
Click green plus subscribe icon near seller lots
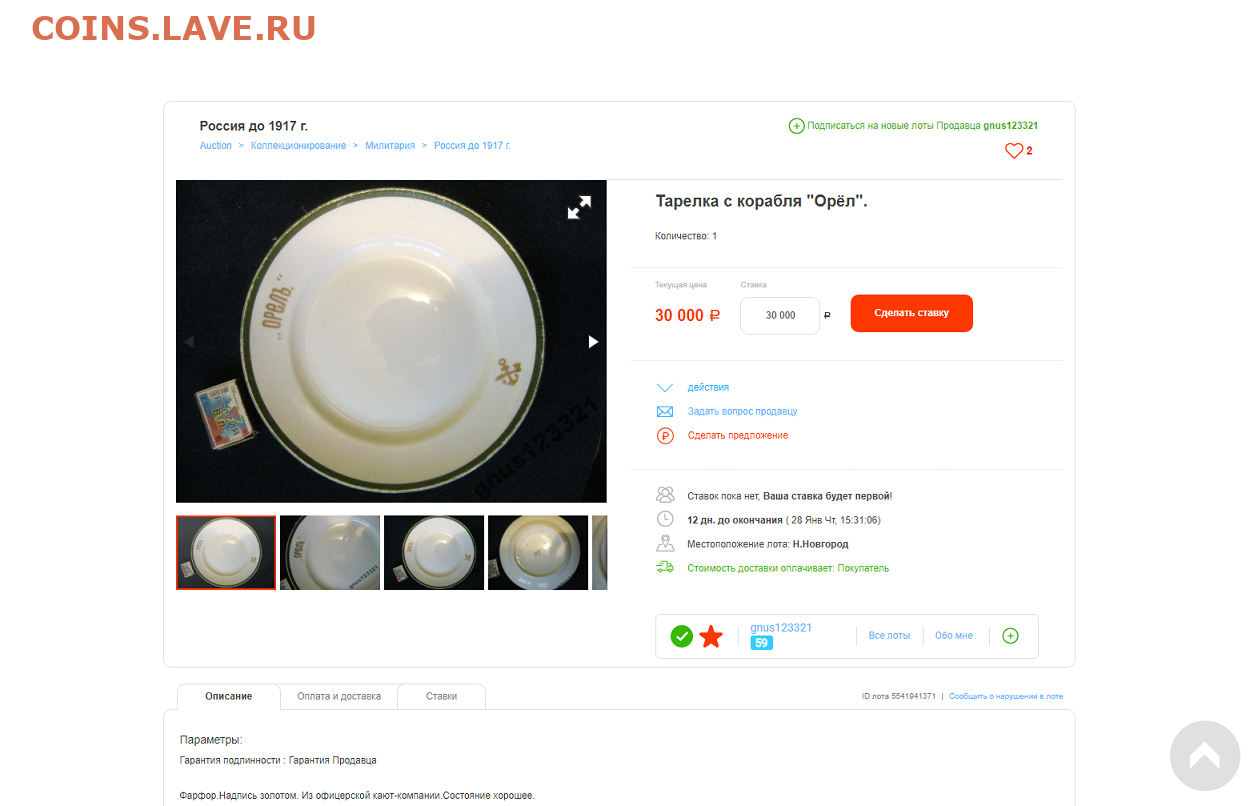(796, 126)
